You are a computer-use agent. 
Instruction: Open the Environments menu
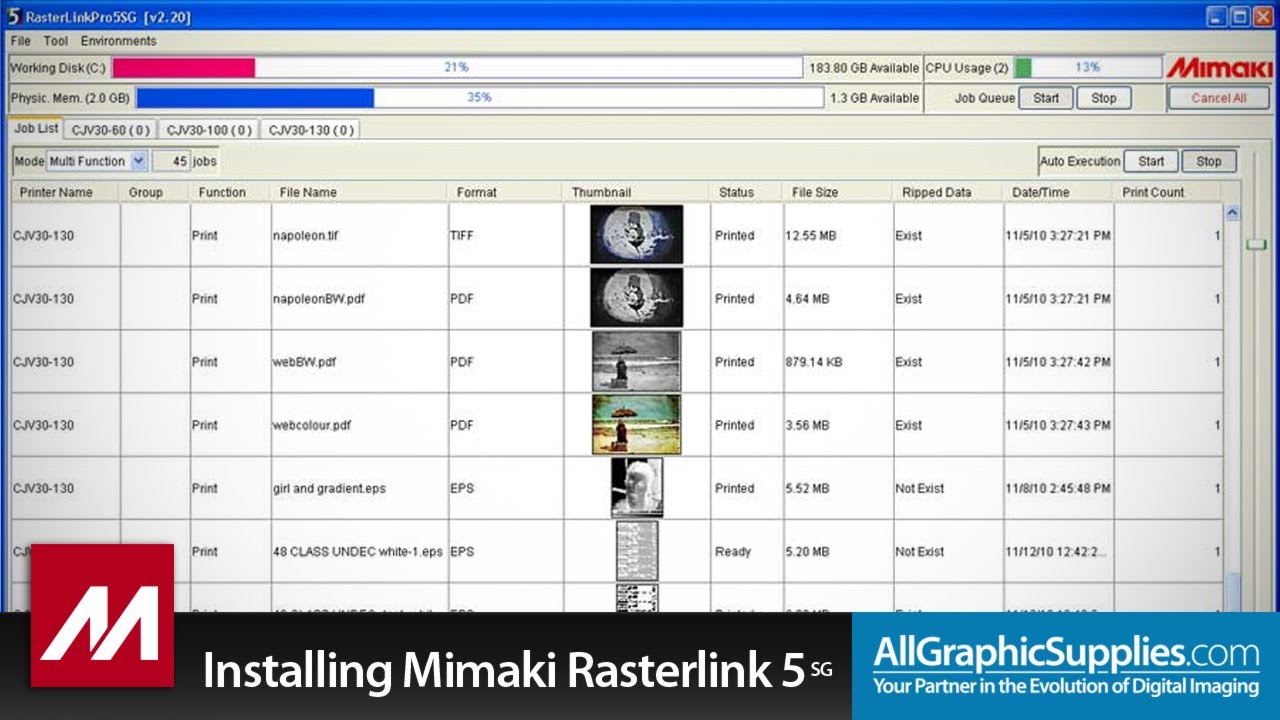click(x=119, y=41)
